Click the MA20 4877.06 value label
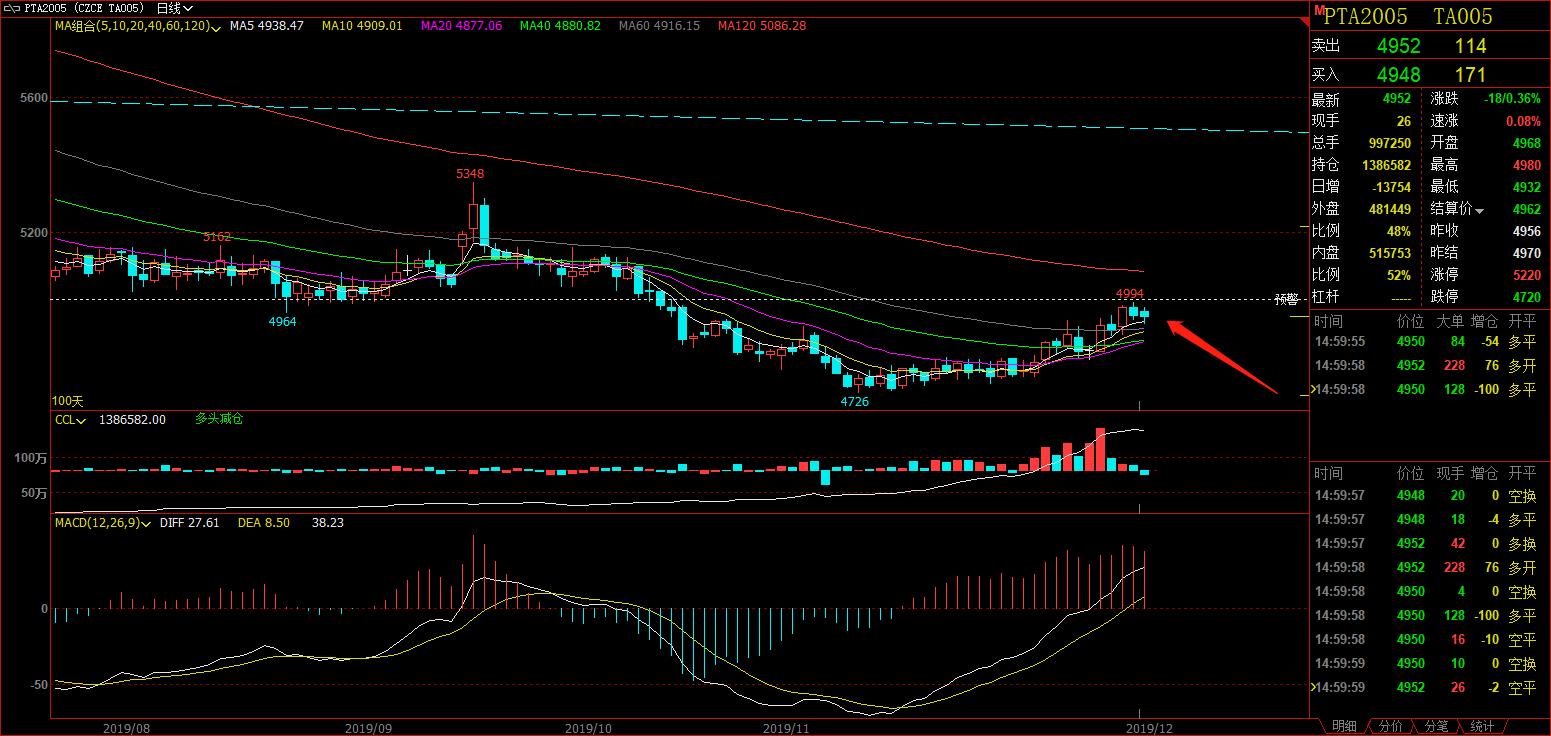Viewport: 1551px width, 736px height. [x=461, y=26]
